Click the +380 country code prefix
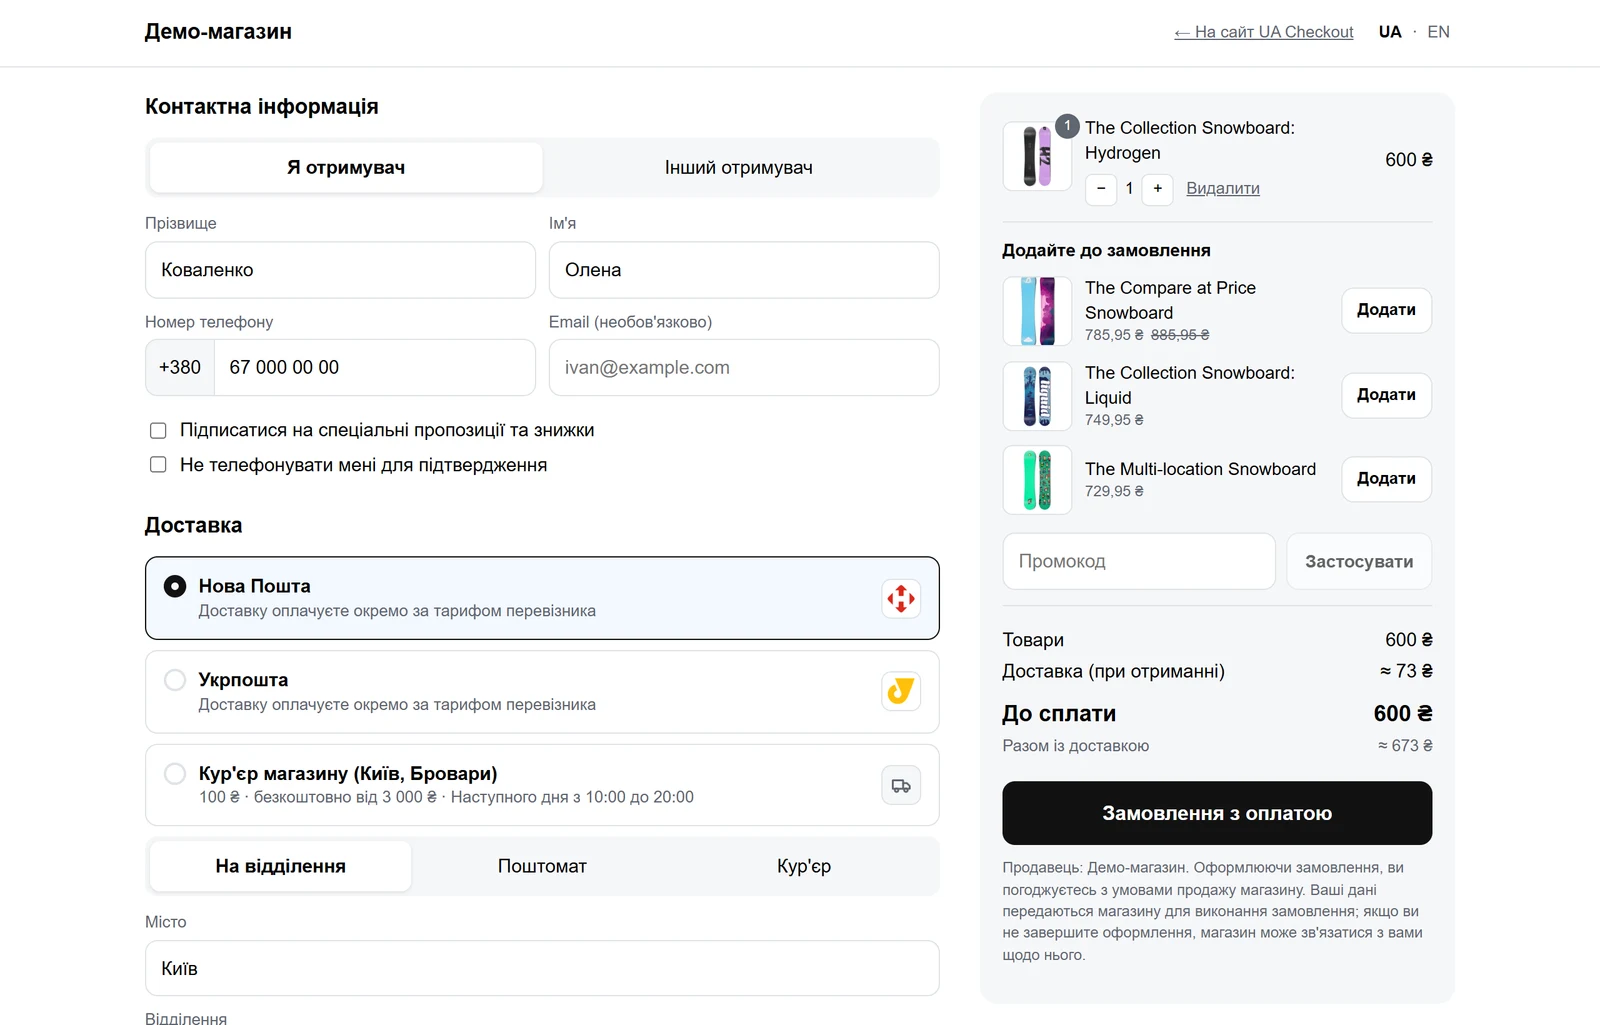The height and width of the screenshot is (1025, 1600). pyautogui.click(x=180, y=367)
